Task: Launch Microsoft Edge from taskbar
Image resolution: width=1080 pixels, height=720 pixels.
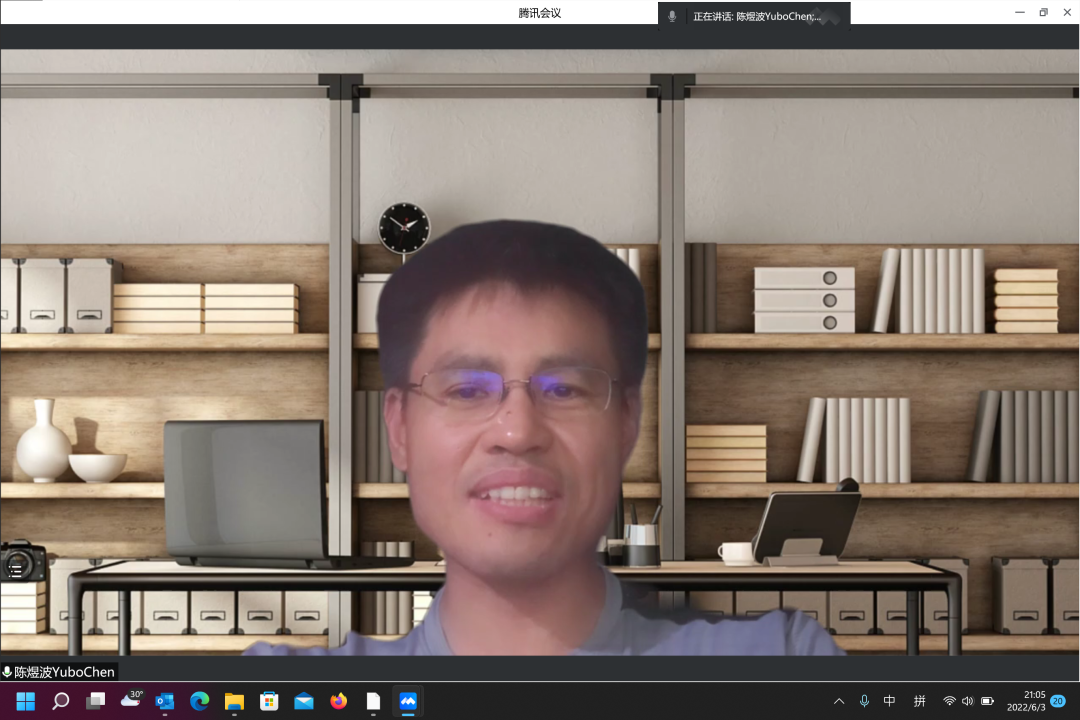Action: coord(199,701)
